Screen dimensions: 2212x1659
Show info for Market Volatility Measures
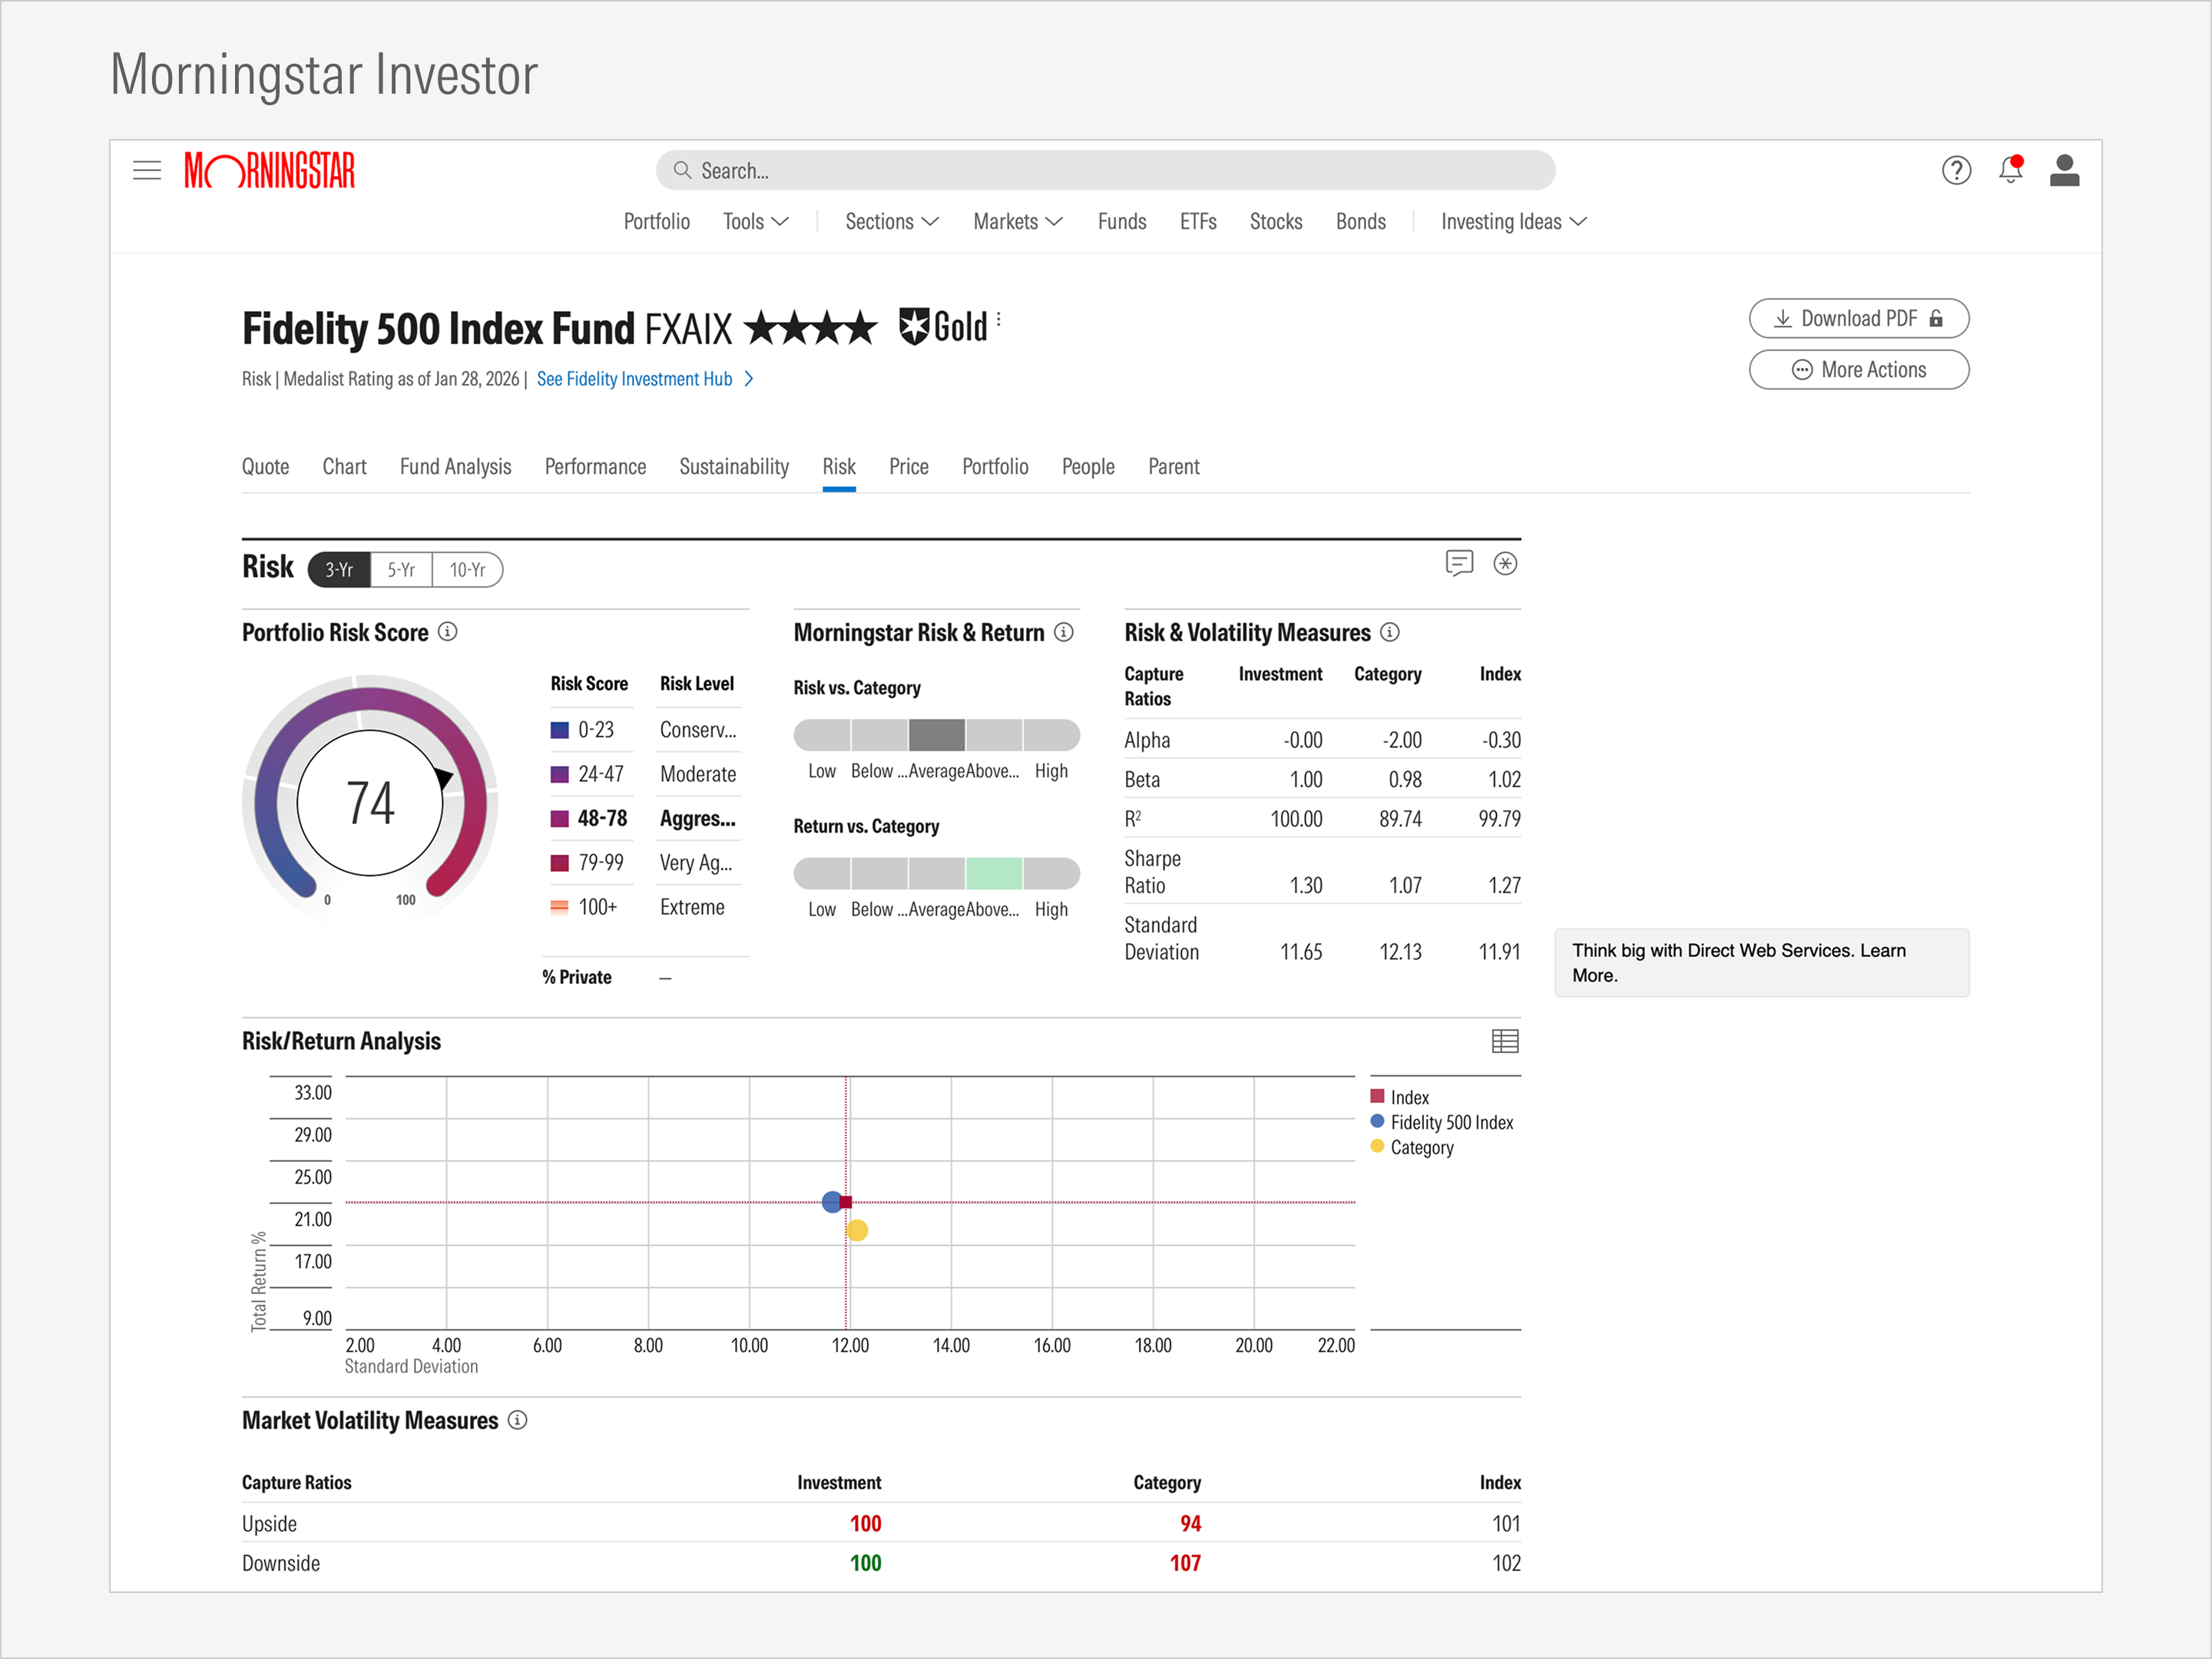tap(517, 1419)
